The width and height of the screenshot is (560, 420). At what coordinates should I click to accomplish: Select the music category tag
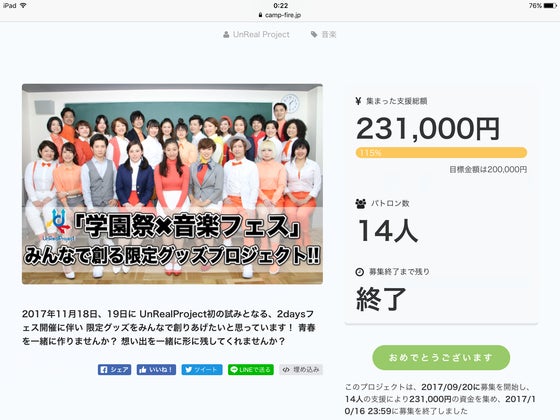coord(329,35)
